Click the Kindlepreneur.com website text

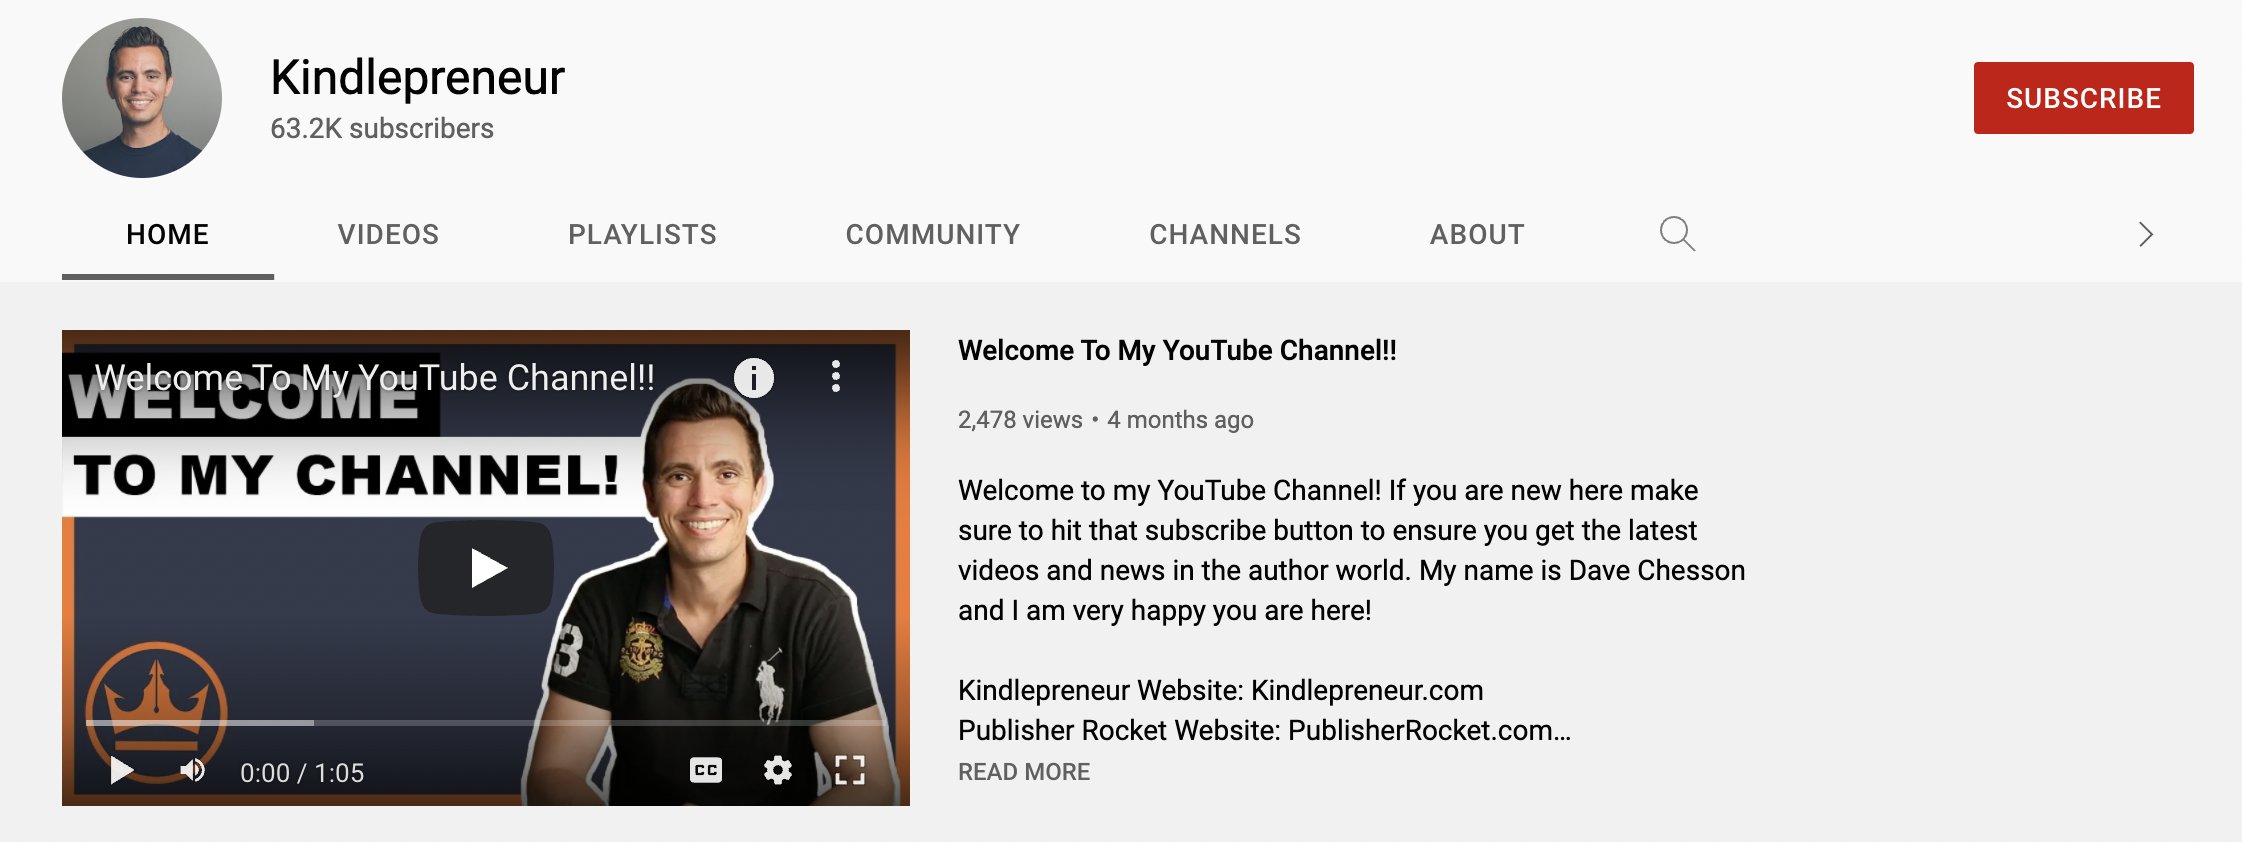[1367, 690]
